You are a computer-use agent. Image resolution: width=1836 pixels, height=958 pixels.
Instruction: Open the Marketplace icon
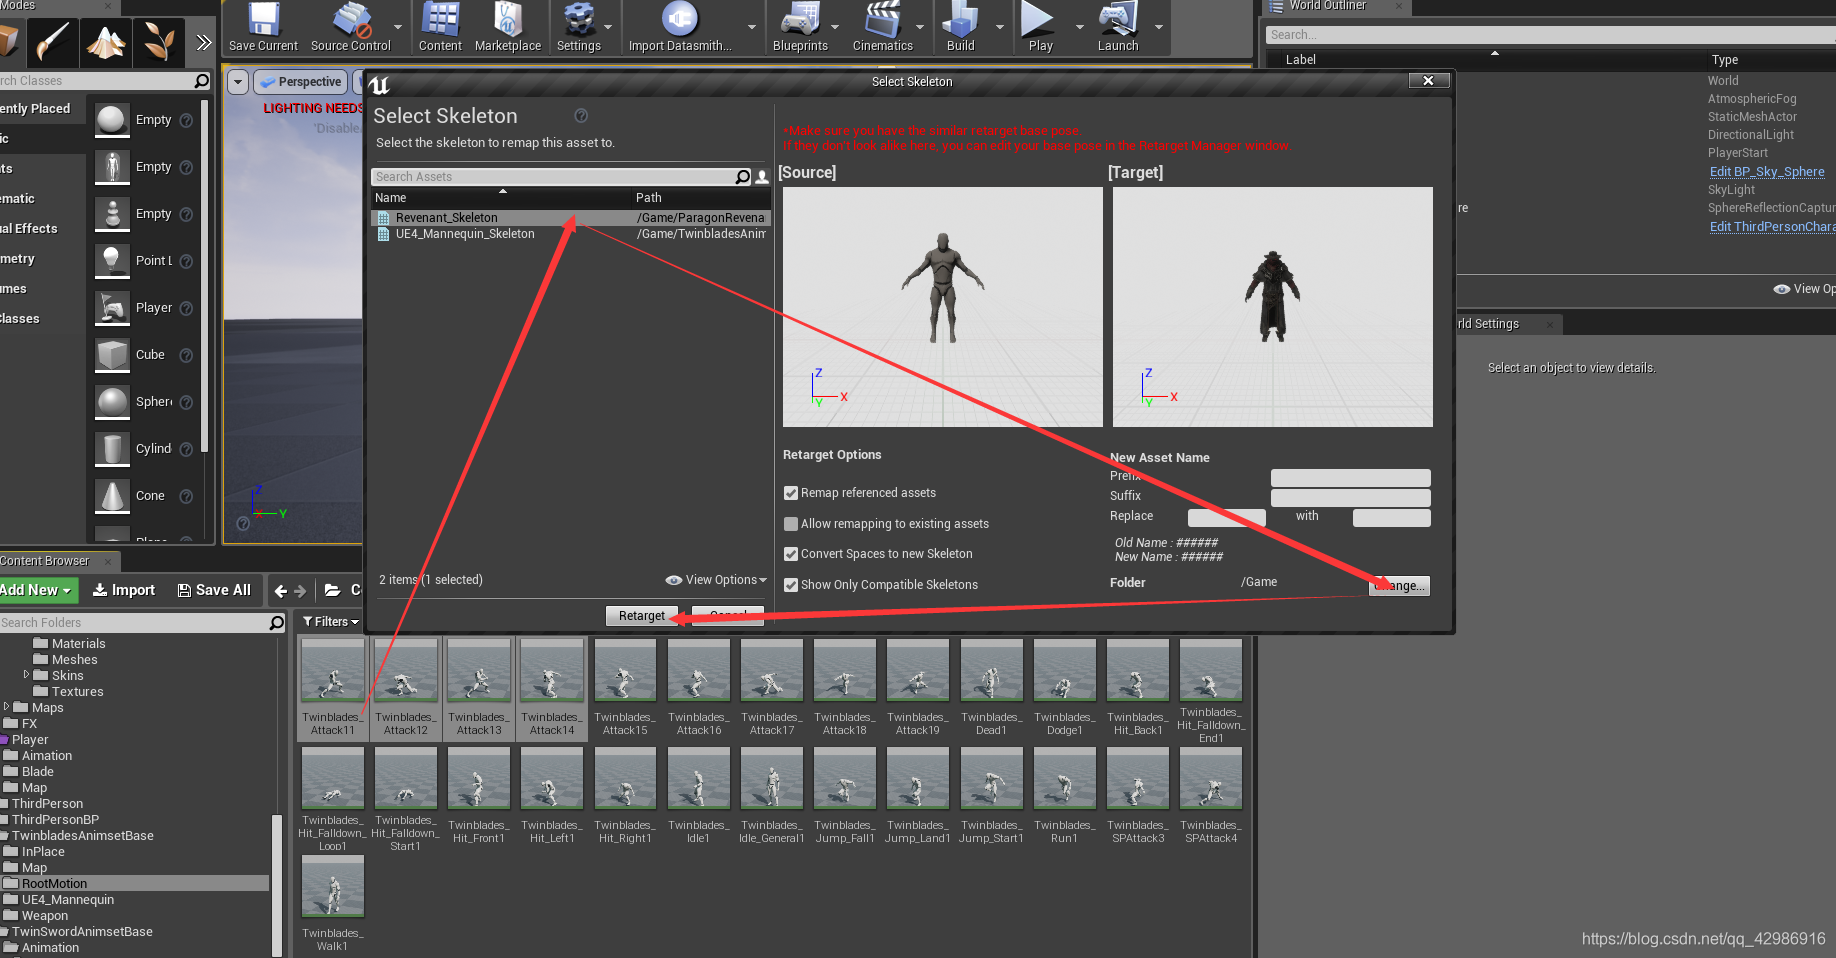508,27
